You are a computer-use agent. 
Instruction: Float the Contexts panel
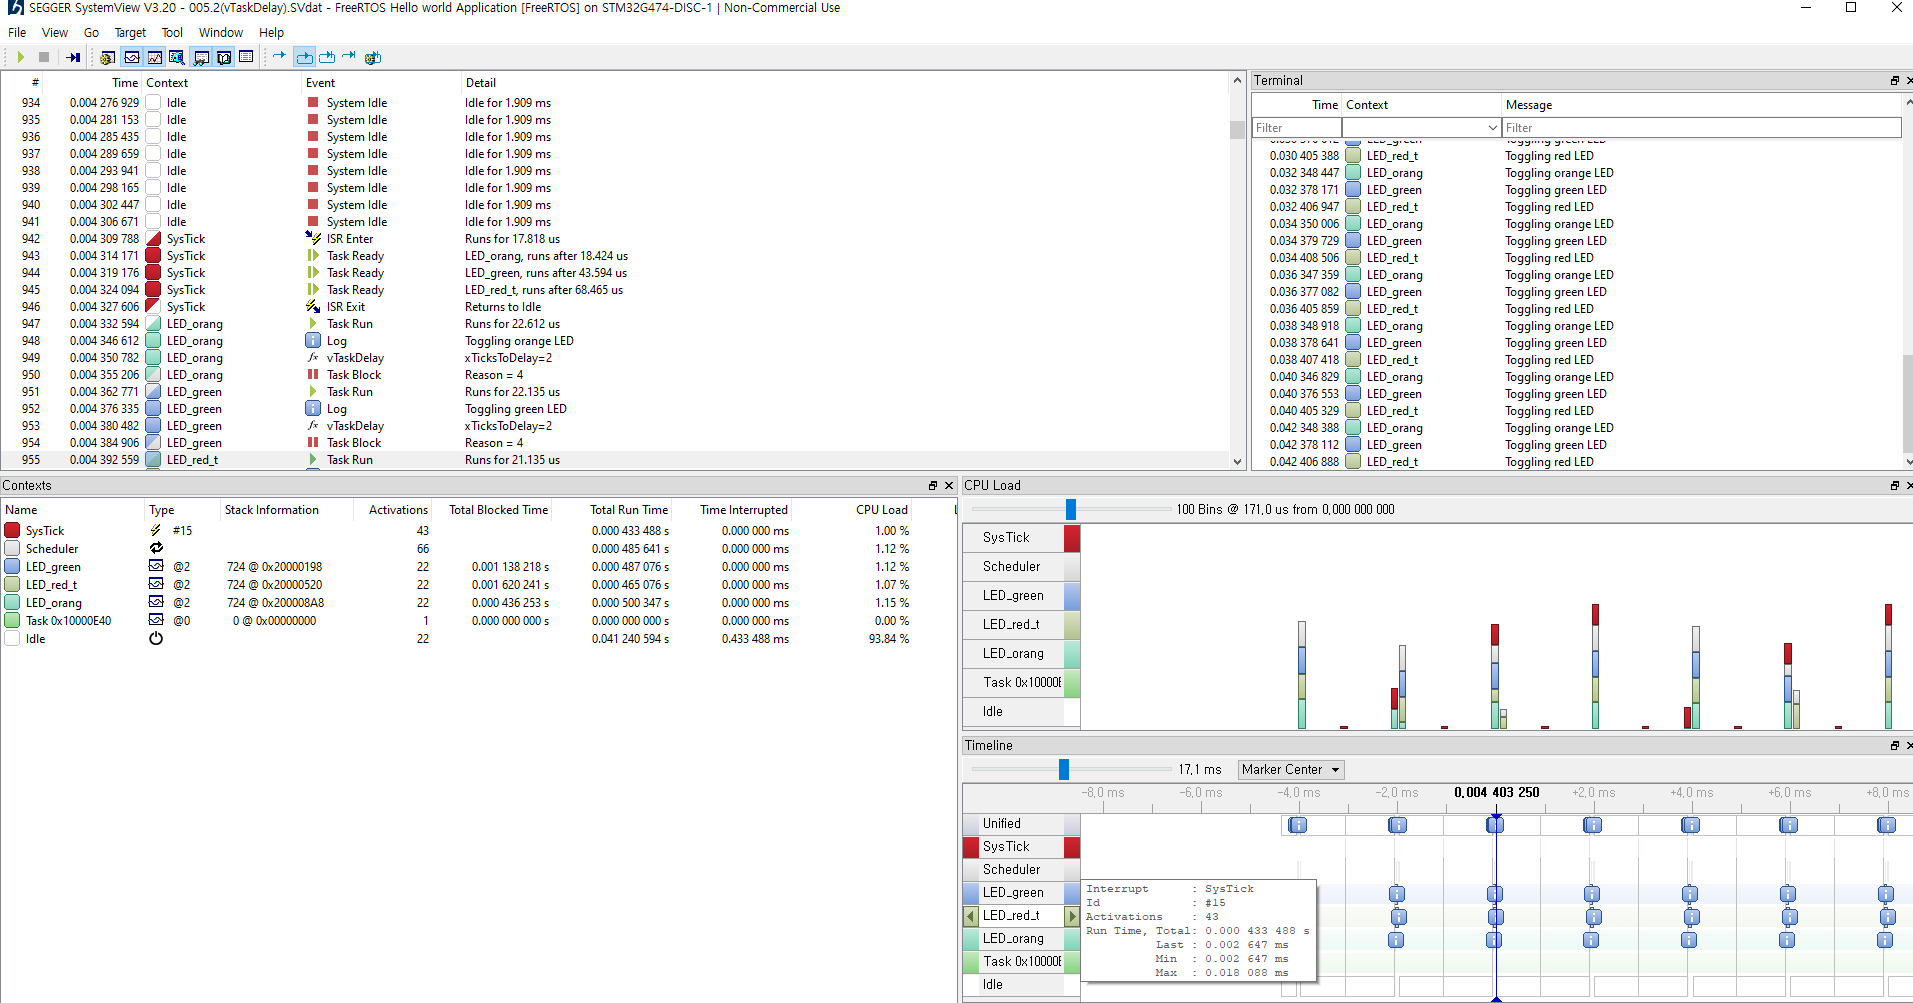pos(933,485)
